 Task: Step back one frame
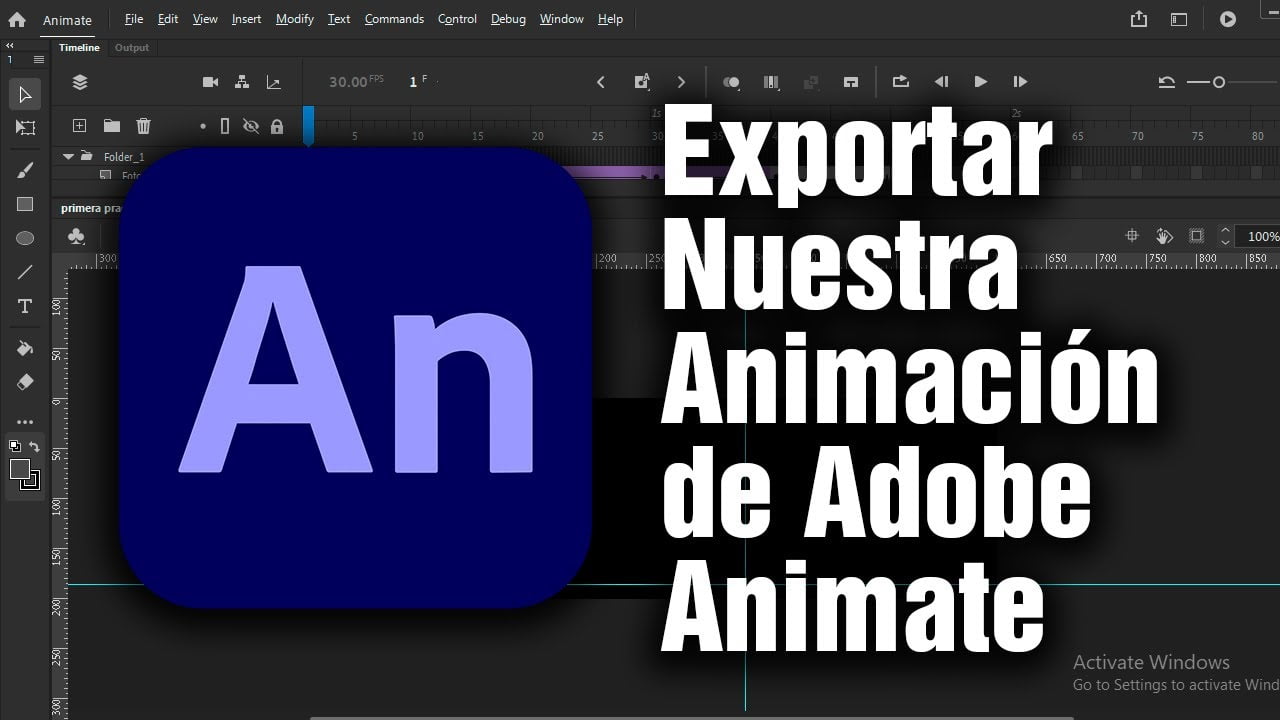click(x=941, y=82)
